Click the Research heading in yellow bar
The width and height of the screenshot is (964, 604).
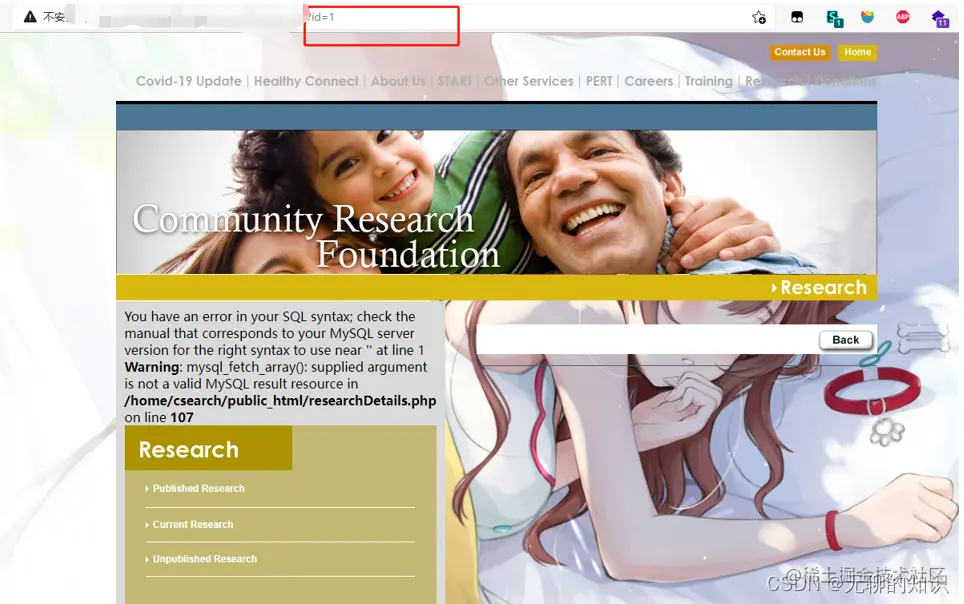(823, 287)
